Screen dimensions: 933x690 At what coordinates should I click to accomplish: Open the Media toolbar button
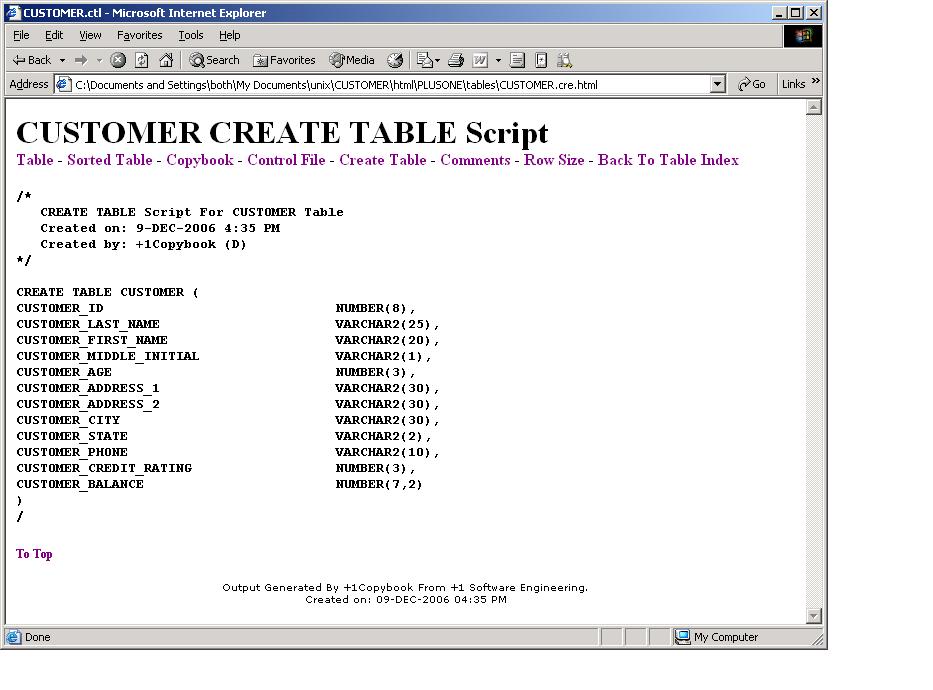point(352,60)
